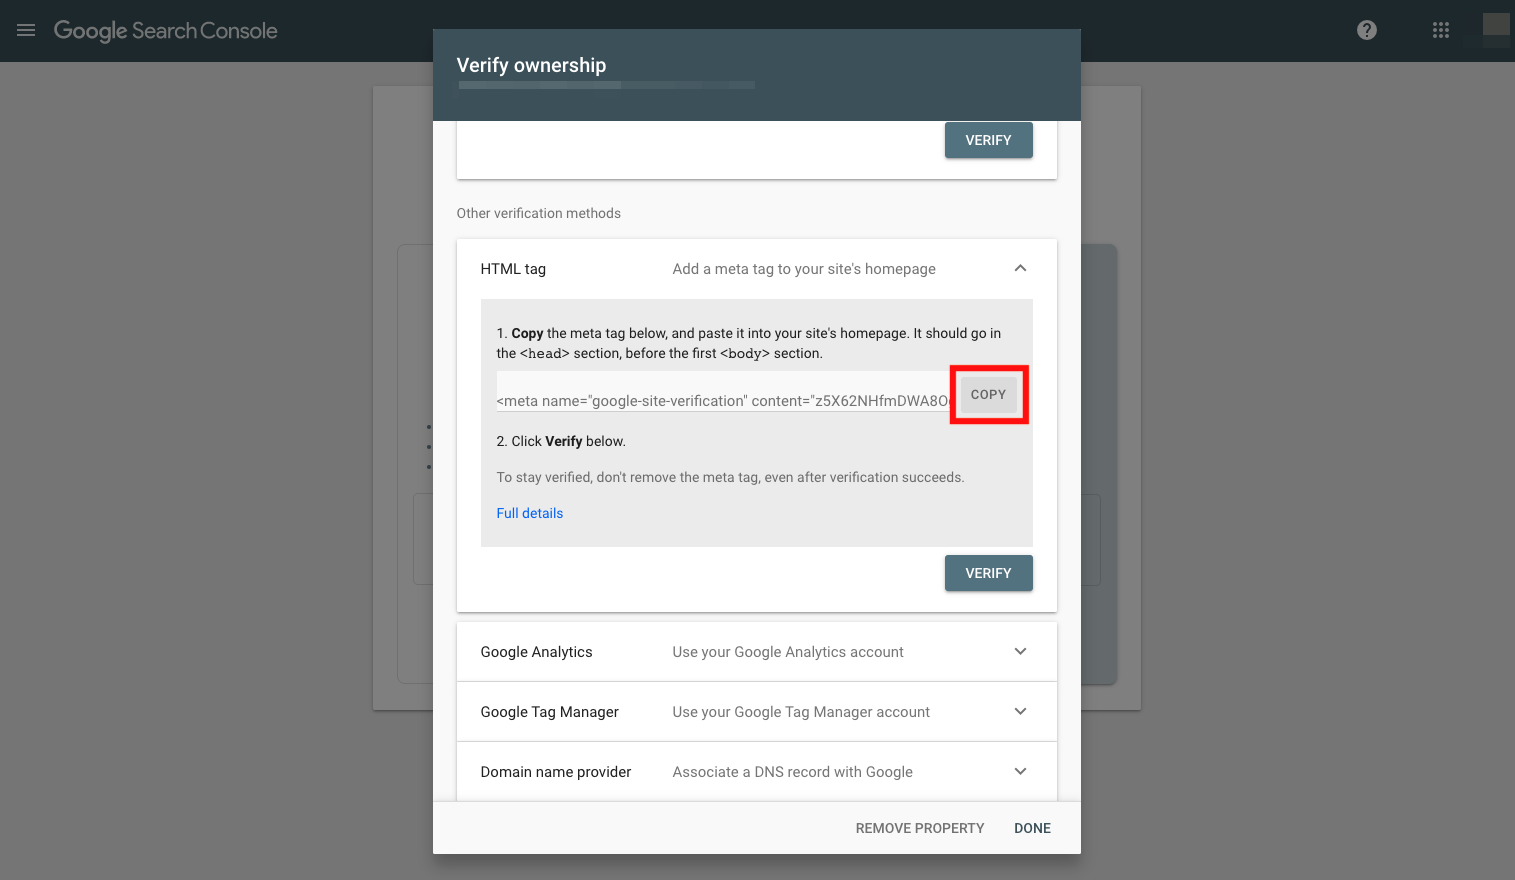Click REMOVE PROPERTY

(920, 828)
